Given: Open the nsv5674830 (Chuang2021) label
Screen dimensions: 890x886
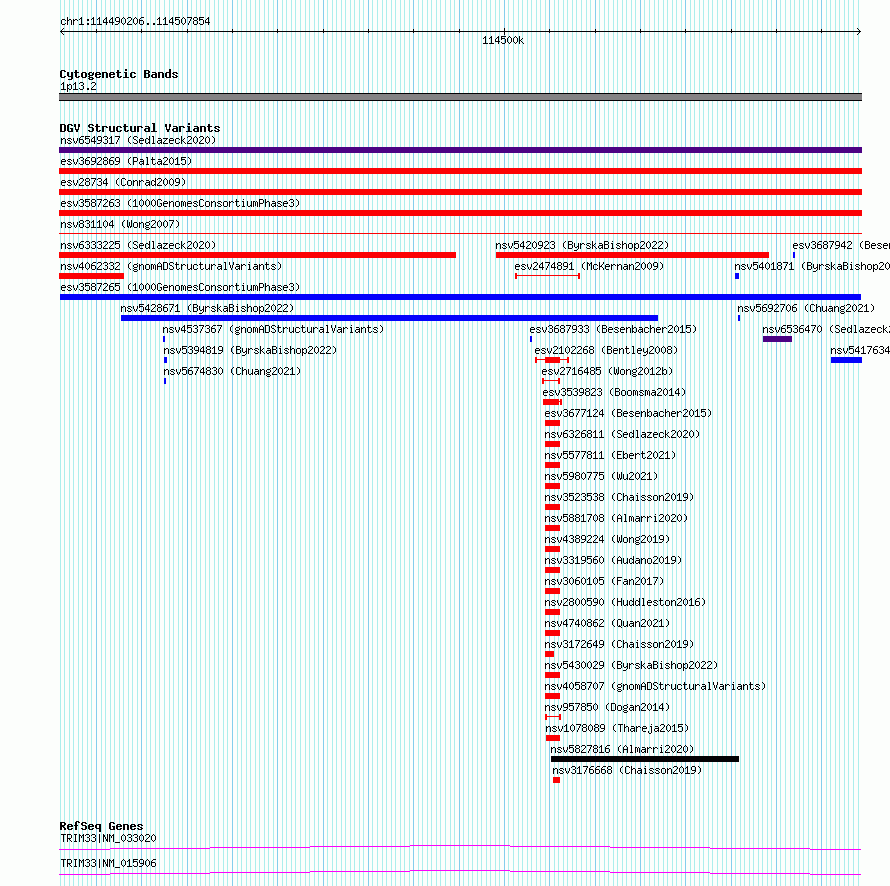Looking at the screenshot, I should 232,371.
